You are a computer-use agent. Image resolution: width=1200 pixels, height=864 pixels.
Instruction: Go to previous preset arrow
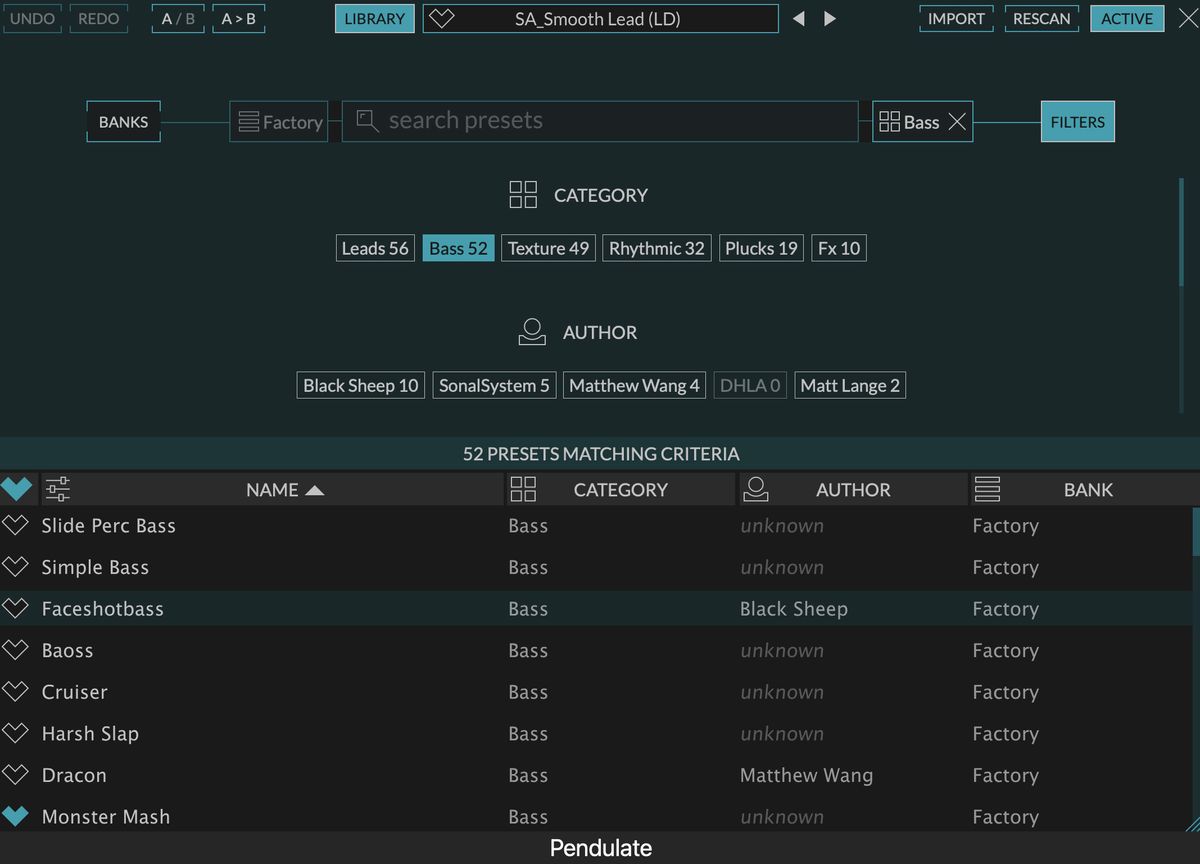pos(798,19)
